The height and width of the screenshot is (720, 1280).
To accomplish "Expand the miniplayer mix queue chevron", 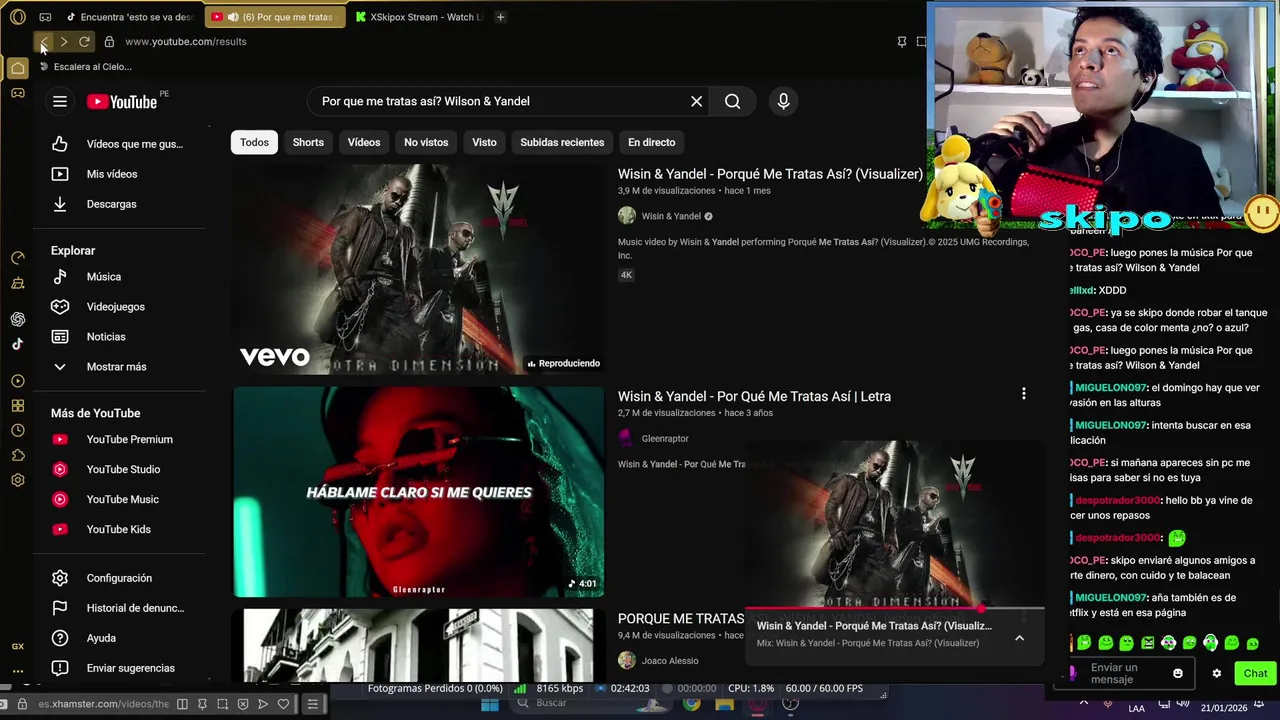I will pyautogui.click(x=1019, y=638).
